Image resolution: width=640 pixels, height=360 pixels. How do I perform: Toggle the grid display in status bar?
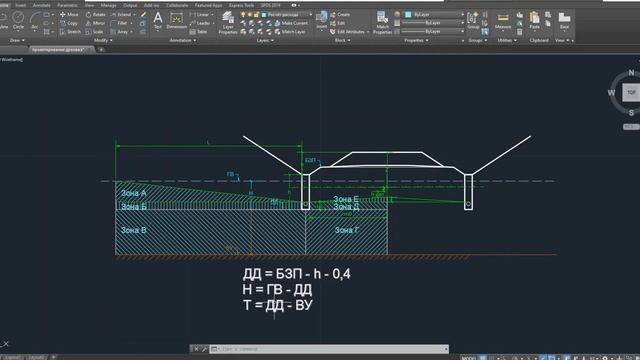pyautogui.click(x=483, y=358)
